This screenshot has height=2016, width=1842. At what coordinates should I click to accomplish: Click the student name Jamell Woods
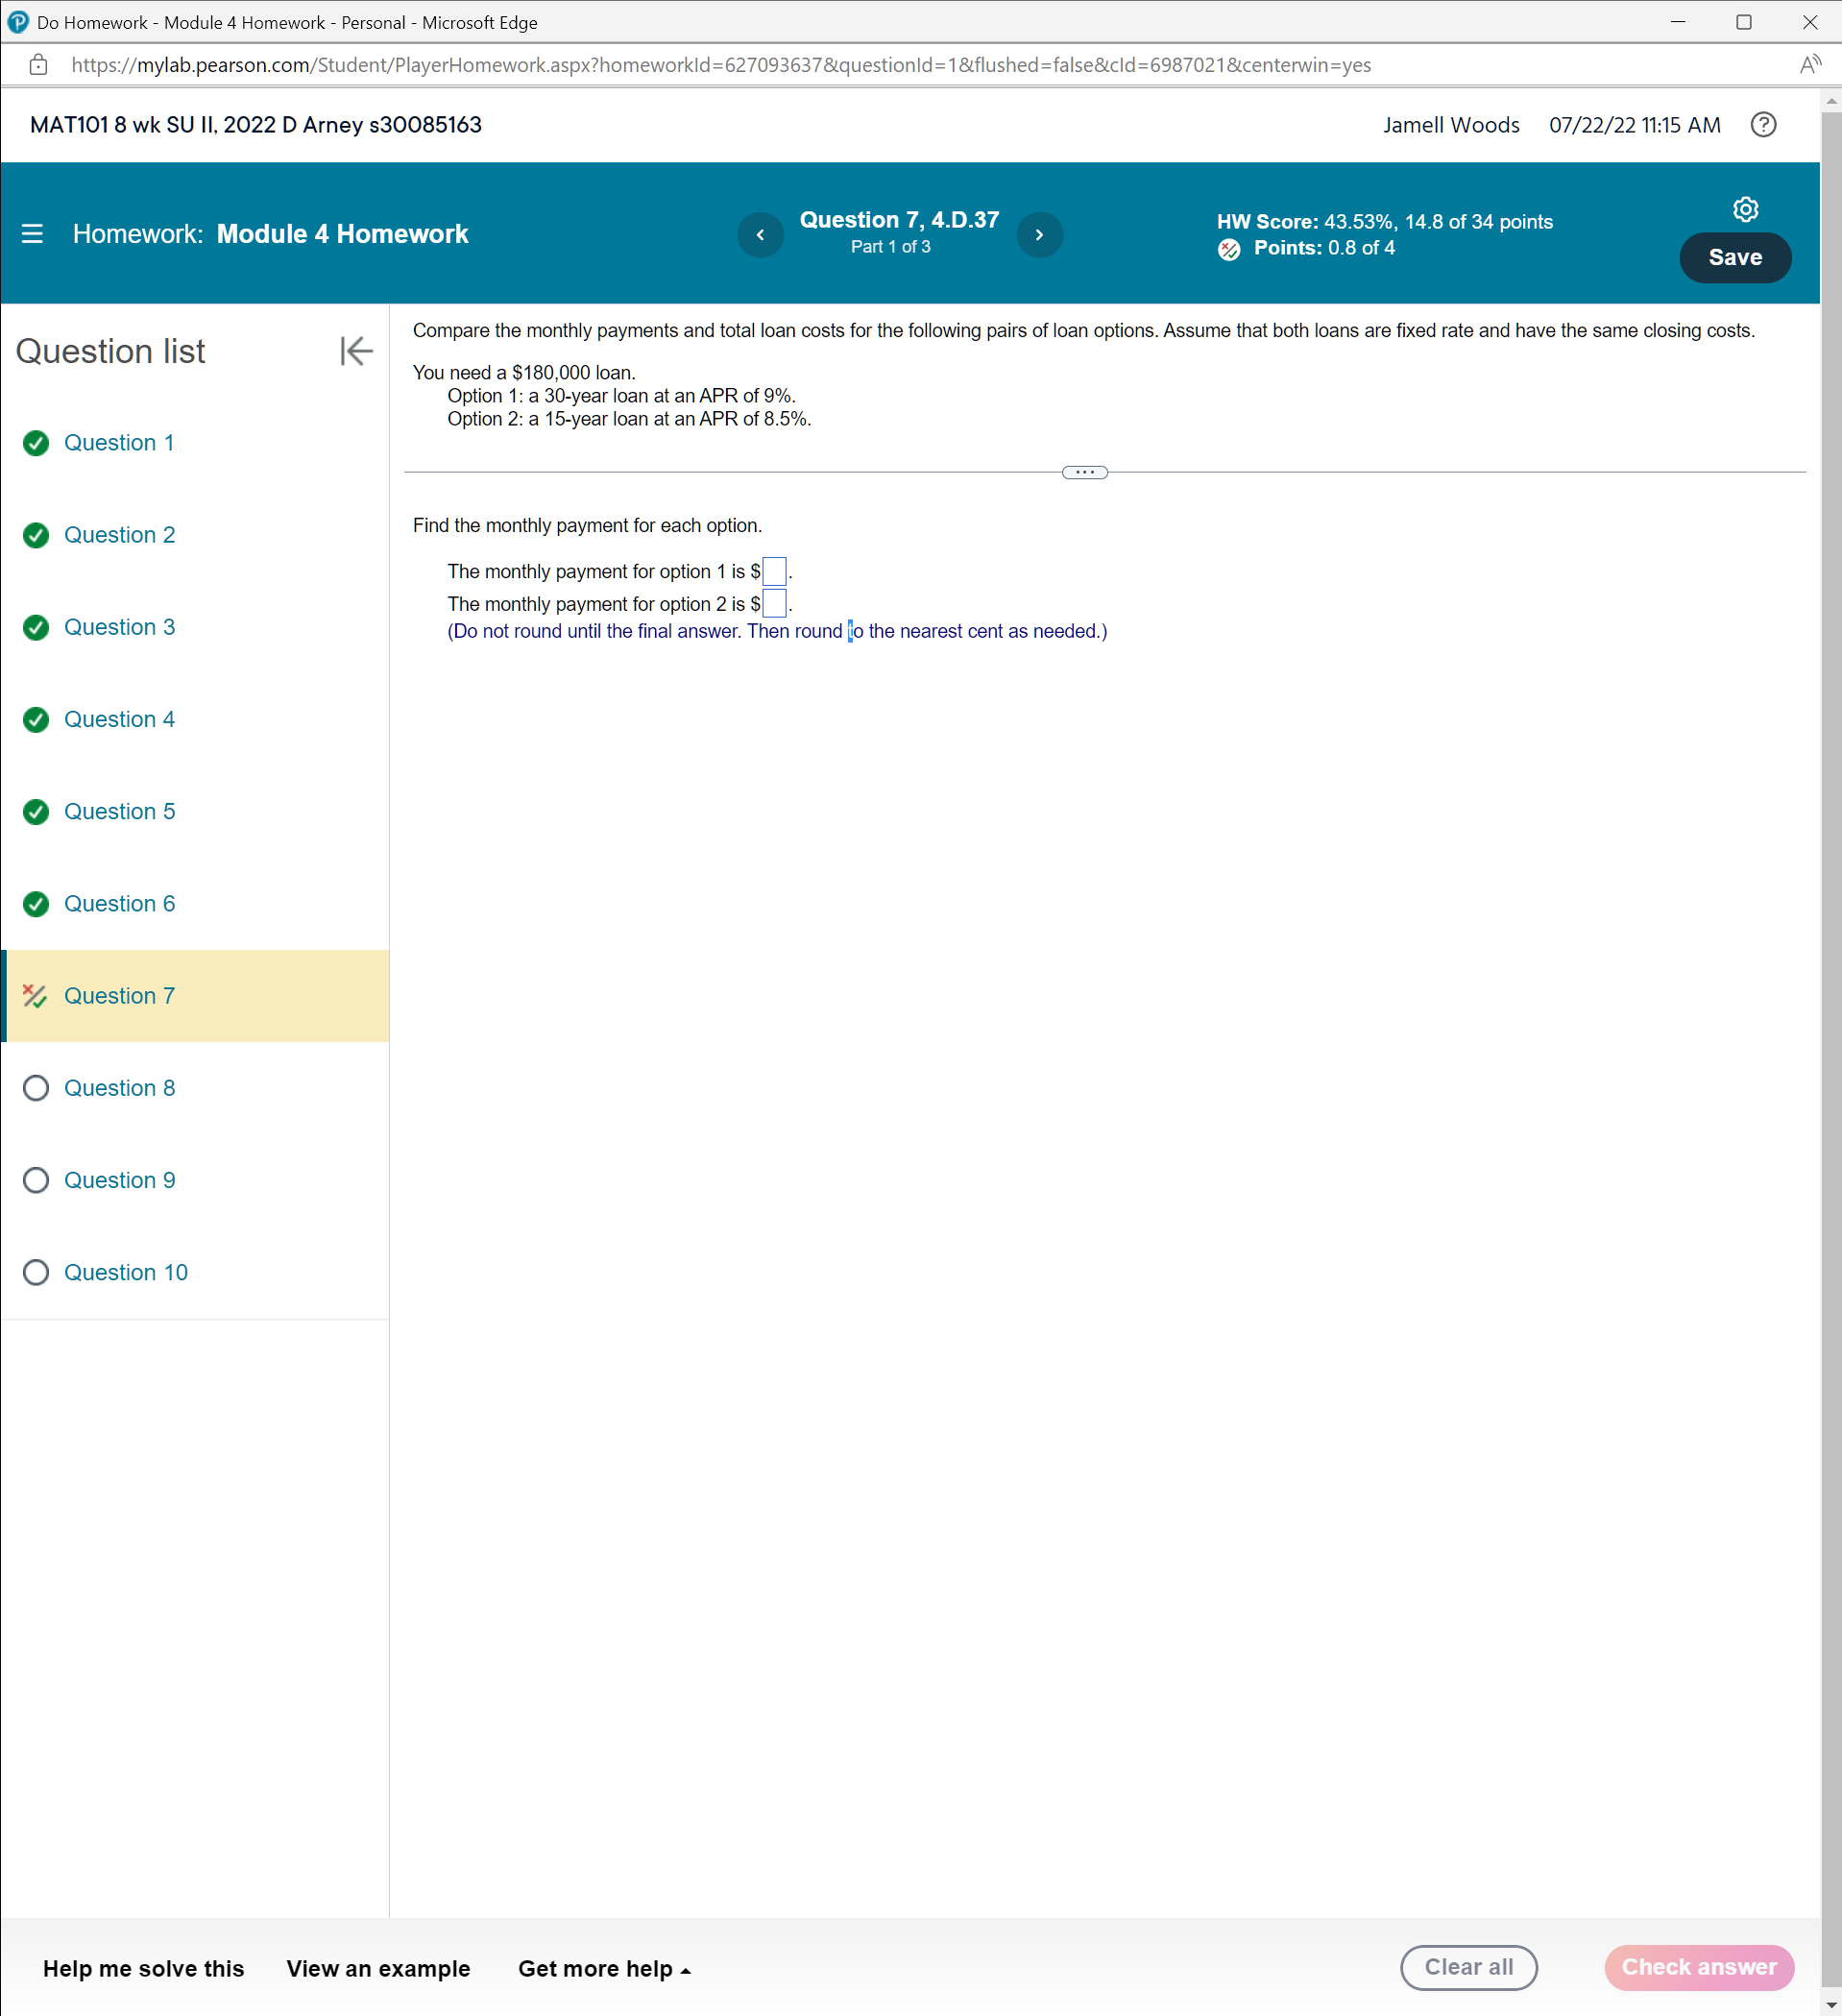point(1451,125)
